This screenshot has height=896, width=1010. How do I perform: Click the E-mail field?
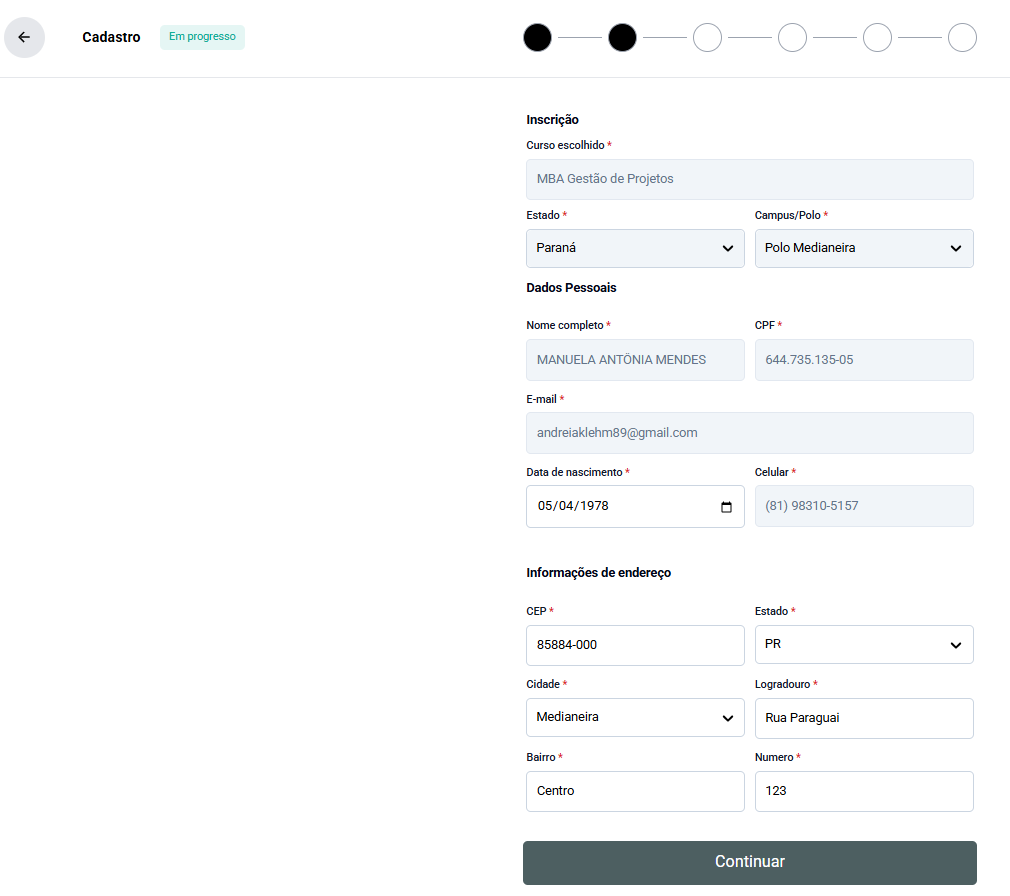(750, 433)
